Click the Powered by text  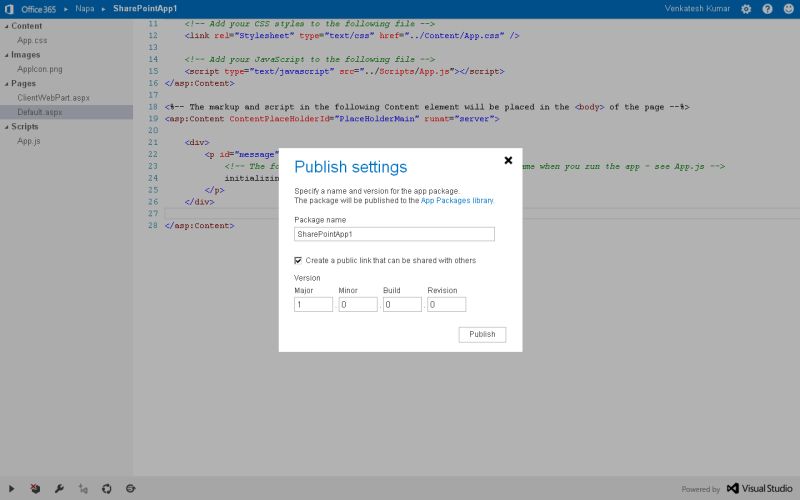[701, 489]
